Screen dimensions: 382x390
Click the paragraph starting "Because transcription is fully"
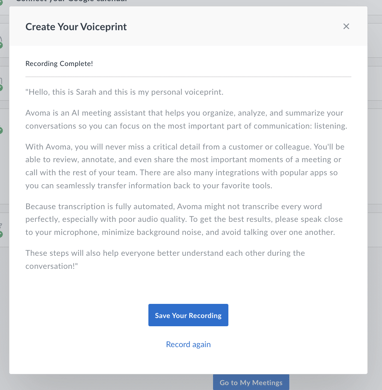coord(184,219)
